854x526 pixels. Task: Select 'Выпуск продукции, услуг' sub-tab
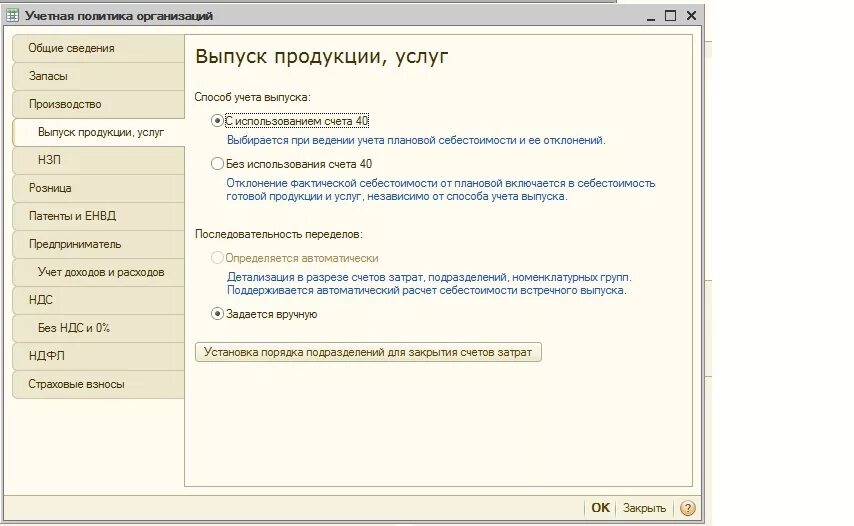tap(99, 132)
